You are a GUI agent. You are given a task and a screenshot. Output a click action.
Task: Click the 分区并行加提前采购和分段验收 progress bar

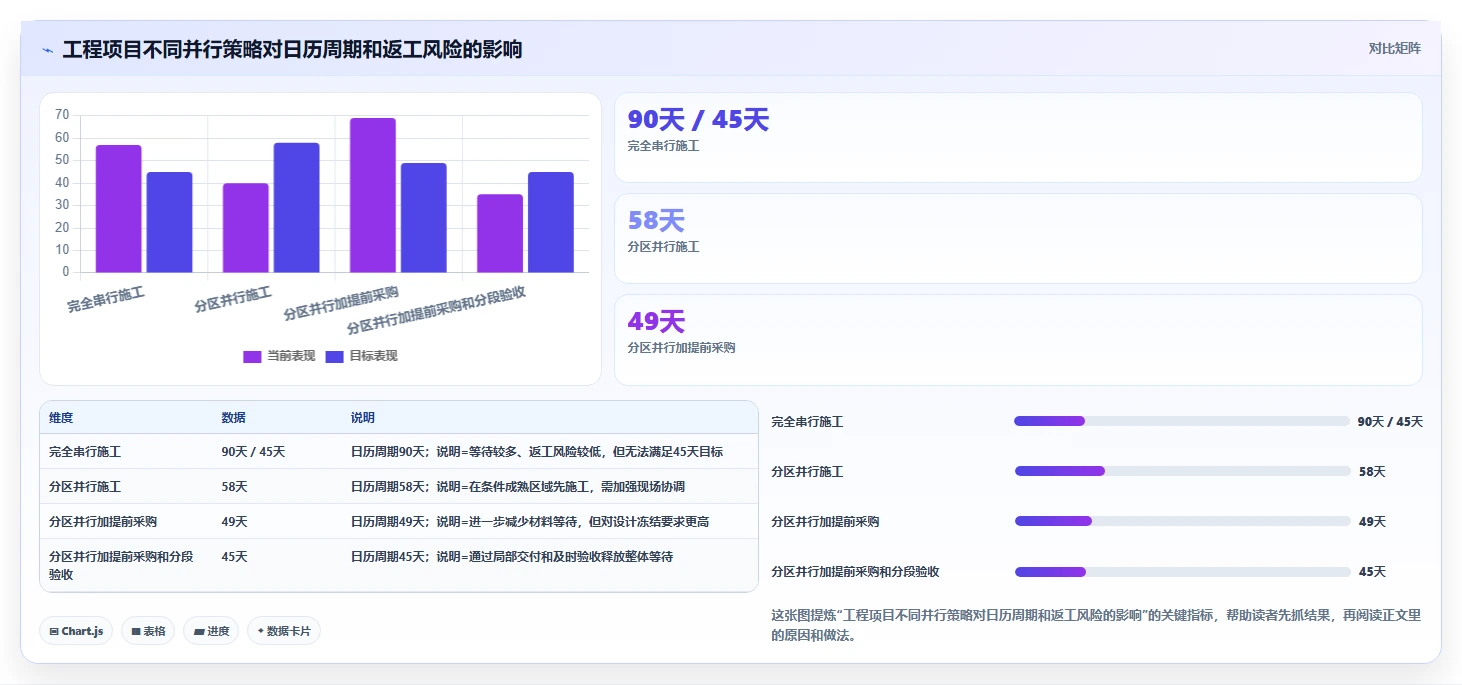(1182, 572)
